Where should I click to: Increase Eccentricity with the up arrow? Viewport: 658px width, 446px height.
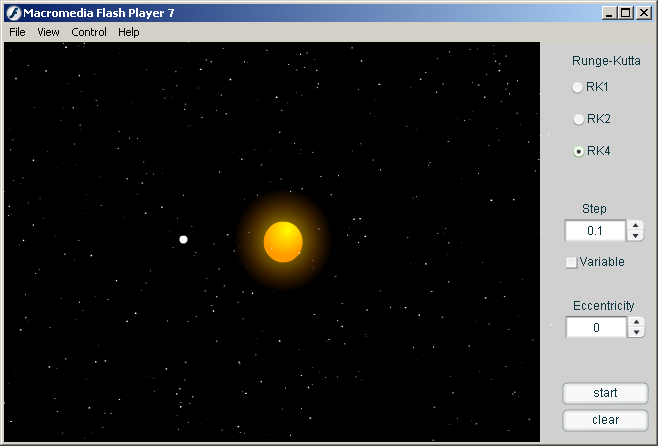coord(636,322)
